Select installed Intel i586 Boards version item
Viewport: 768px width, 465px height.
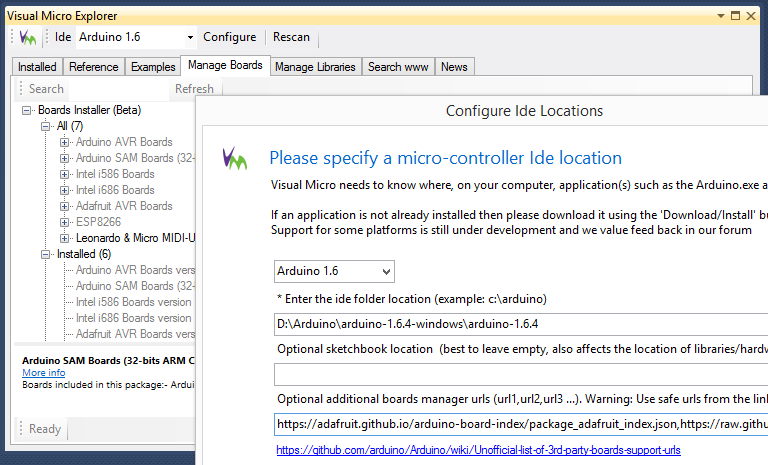[x=134, y=302]
